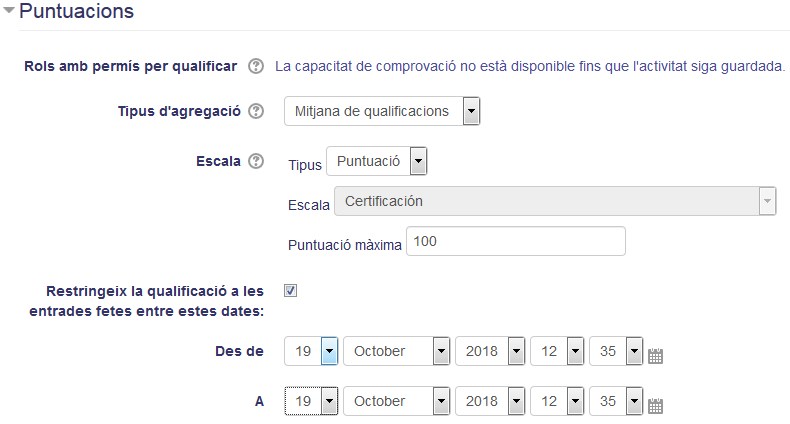
Task: Open the A minute dropdown
Action: (616, 401)
